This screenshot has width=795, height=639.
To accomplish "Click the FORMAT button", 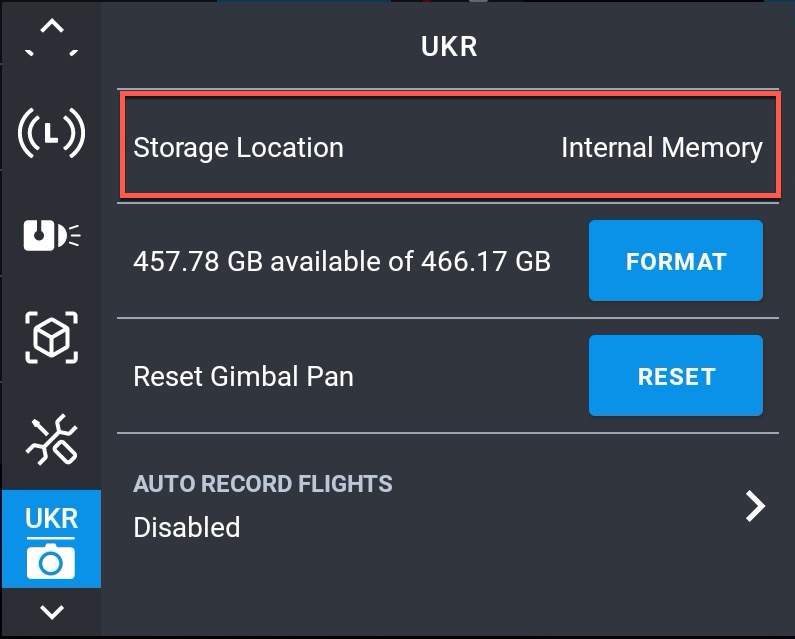I will (675, 261).
